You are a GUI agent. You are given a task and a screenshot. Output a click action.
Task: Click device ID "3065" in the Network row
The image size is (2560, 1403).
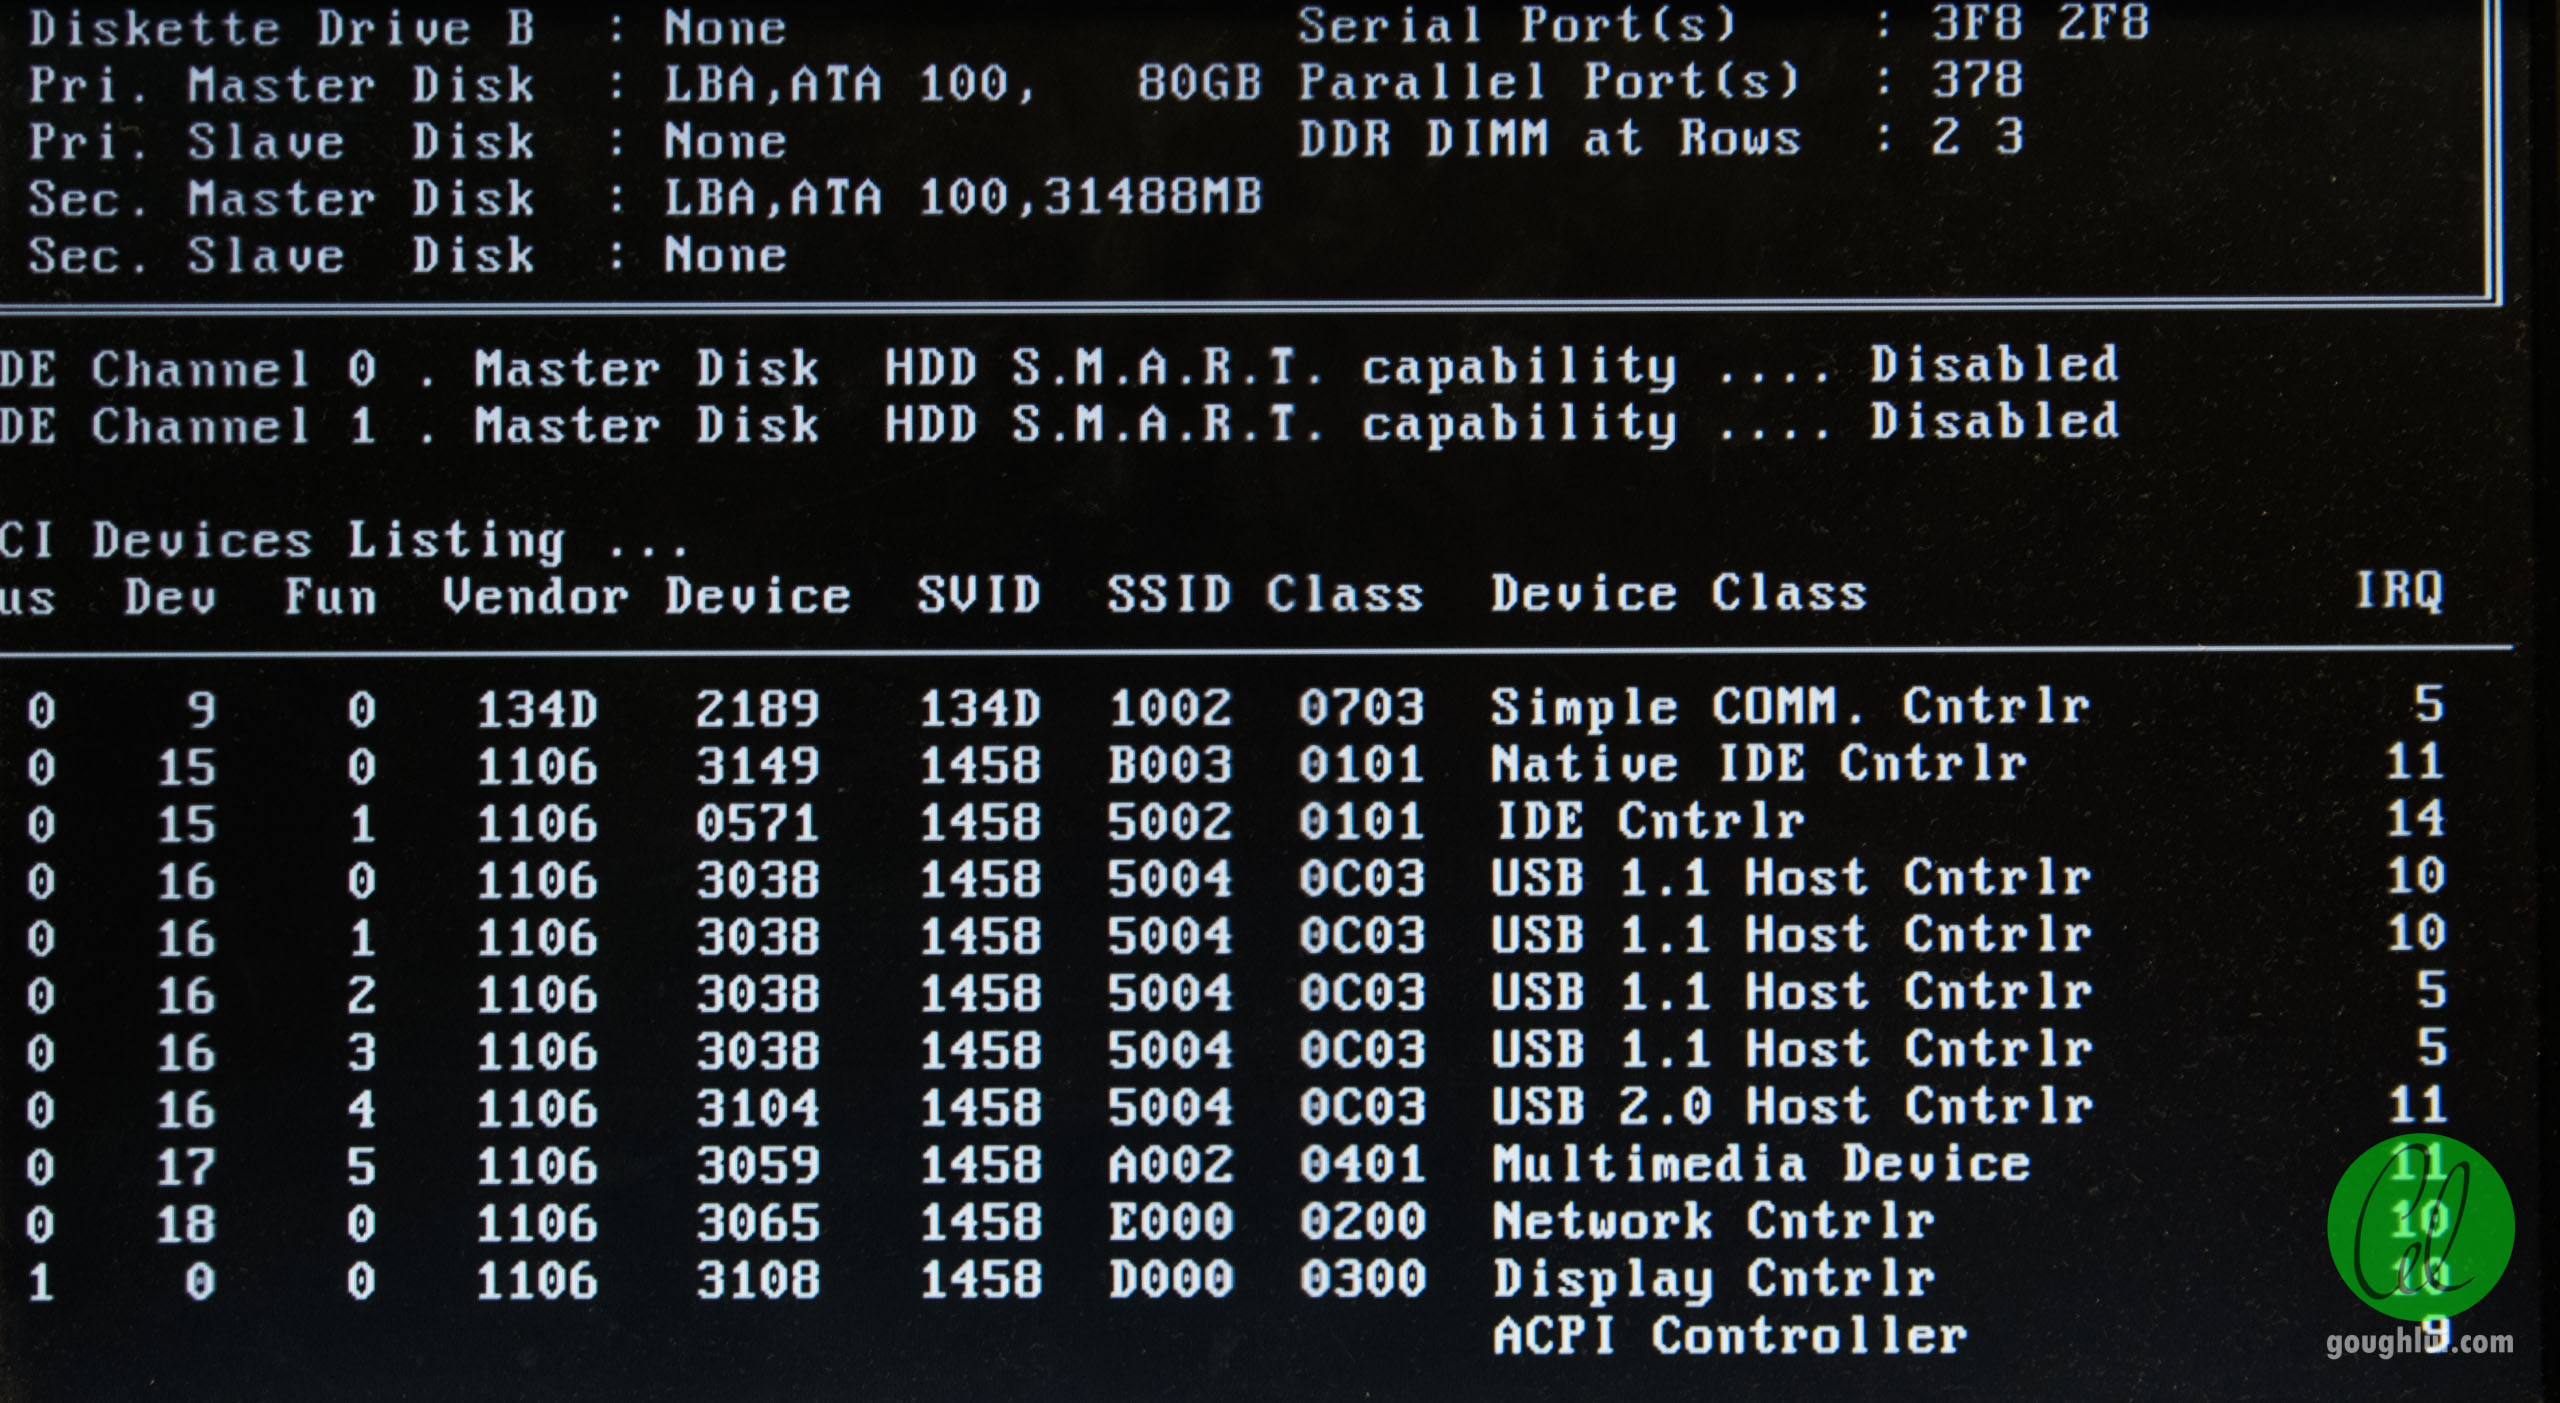[757, 1223]
